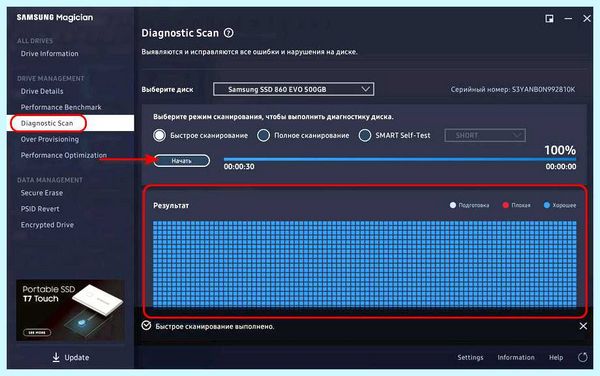Click the Update download icon
The width and height of the screenshot is (600, 376).
56,357
